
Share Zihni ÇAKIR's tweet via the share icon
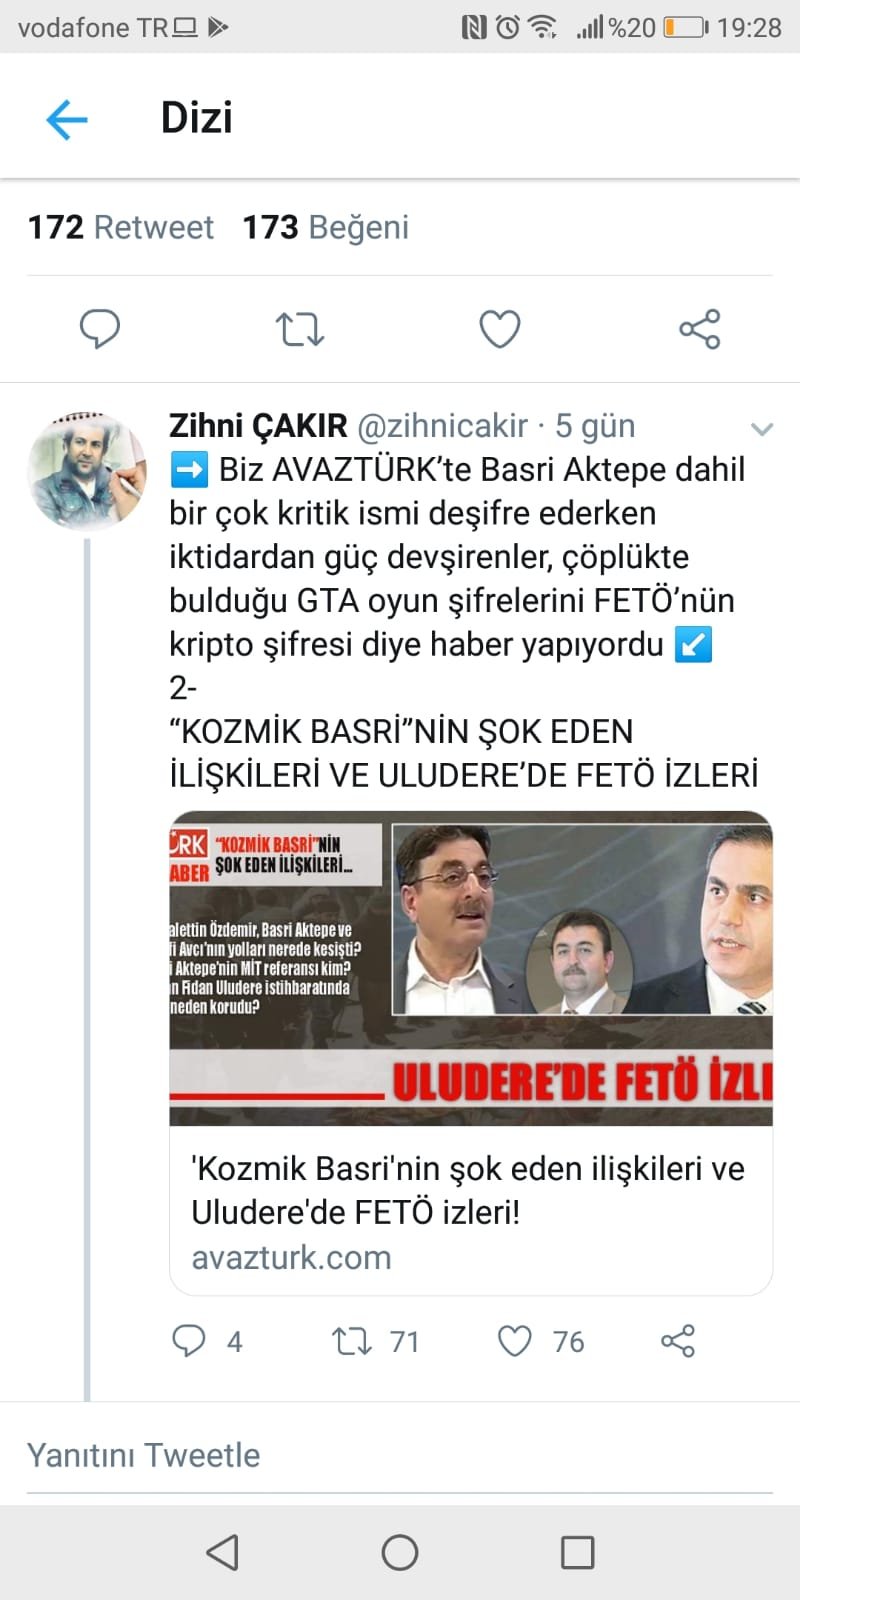(678, 1341)
